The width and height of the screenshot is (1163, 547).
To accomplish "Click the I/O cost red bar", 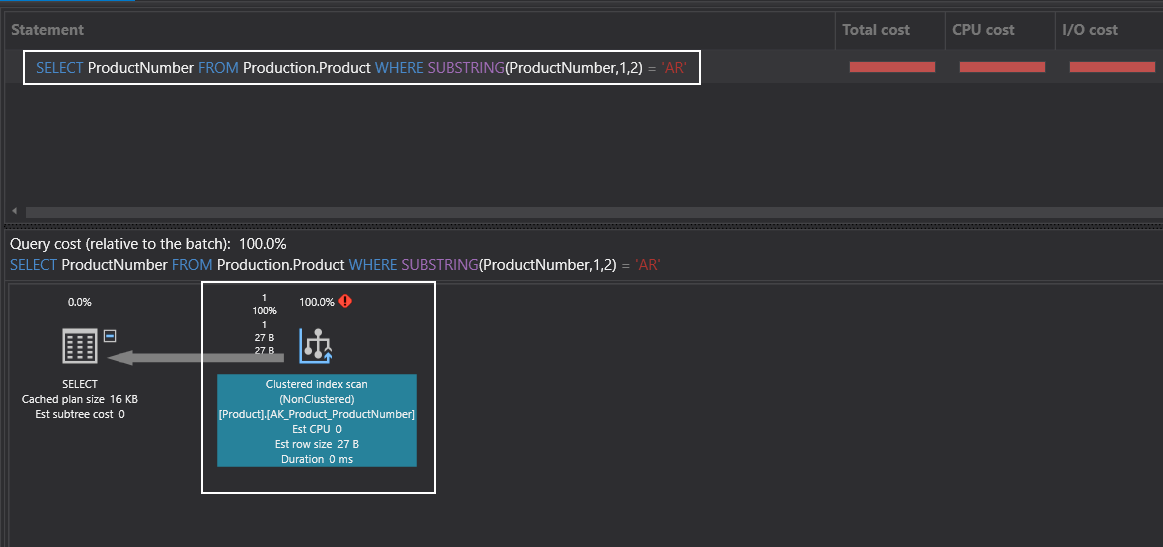I will pos(1111,67).
